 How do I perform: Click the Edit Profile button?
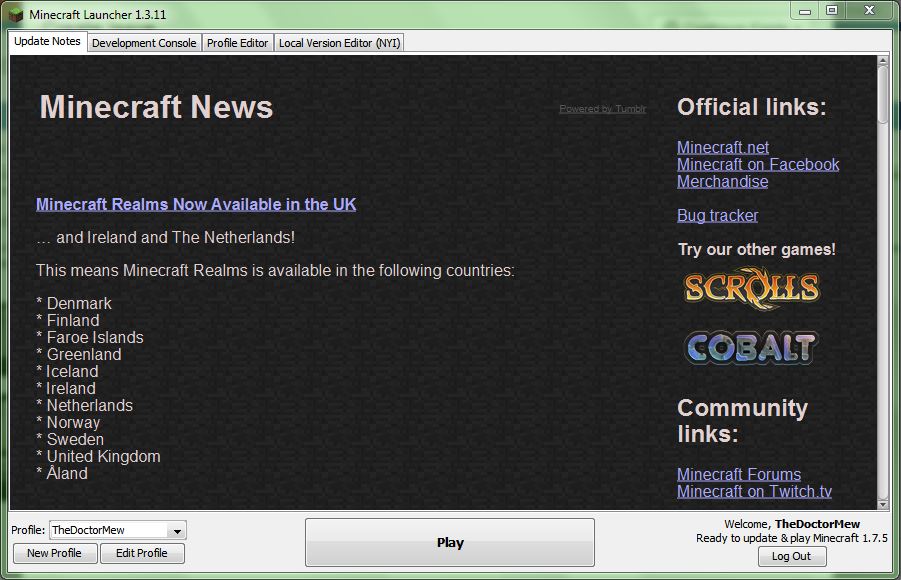pos(142,553)
